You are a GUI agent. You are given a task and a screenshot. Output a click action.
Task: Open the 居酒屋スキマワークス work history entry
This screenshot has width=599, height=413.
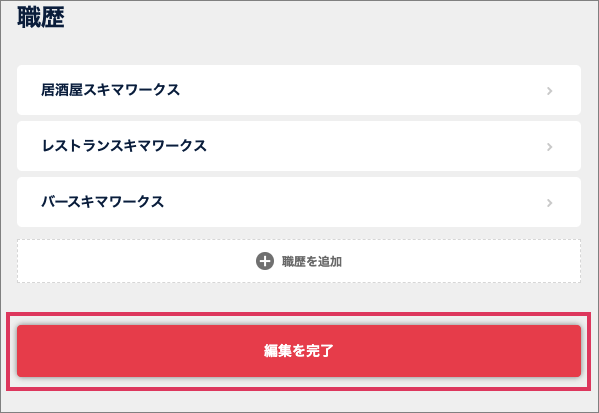[299, 90]
